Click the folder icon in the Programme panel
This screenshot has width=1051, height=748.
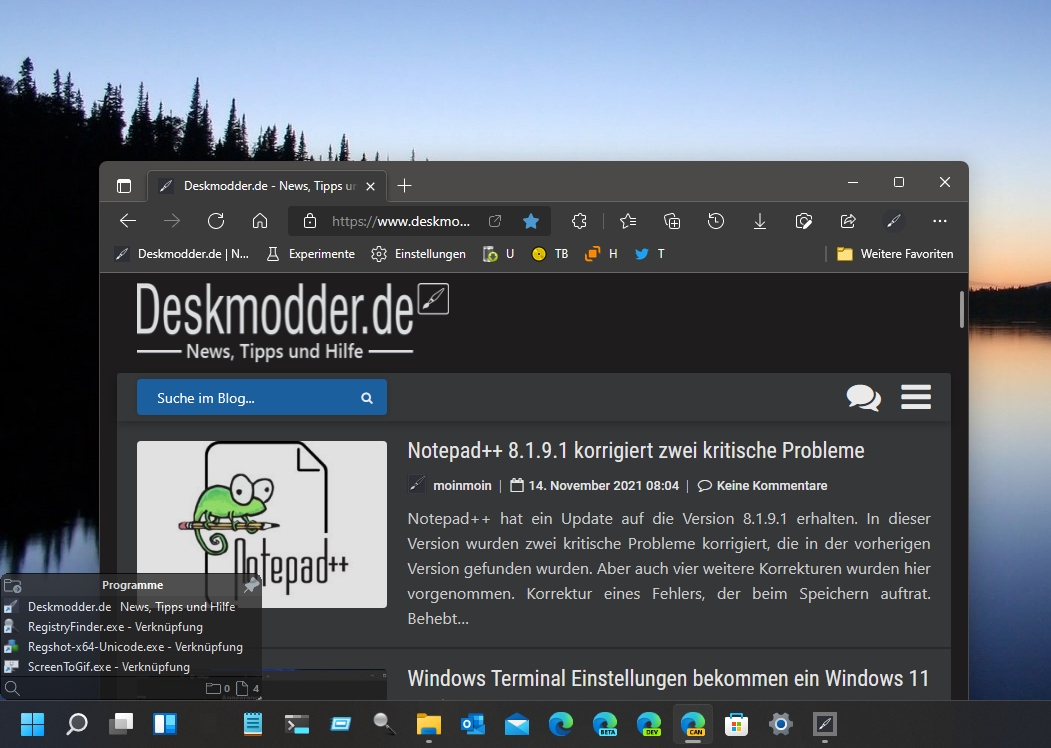pyautogui.click(x=13, y=586)
